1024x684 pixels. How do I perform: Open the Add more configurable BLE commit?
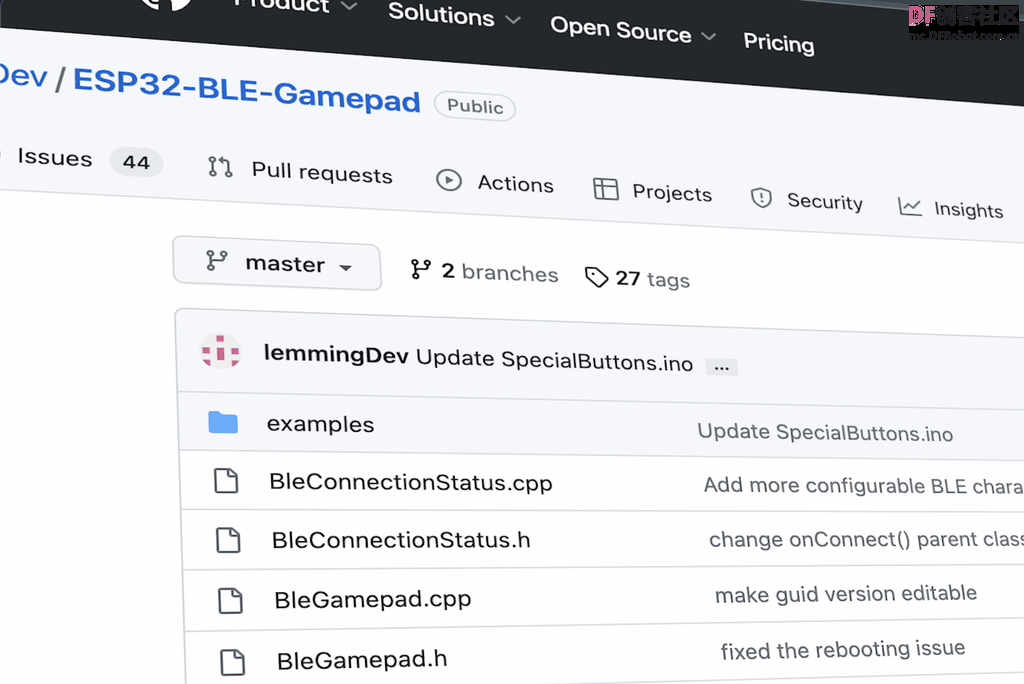point(863,485)
